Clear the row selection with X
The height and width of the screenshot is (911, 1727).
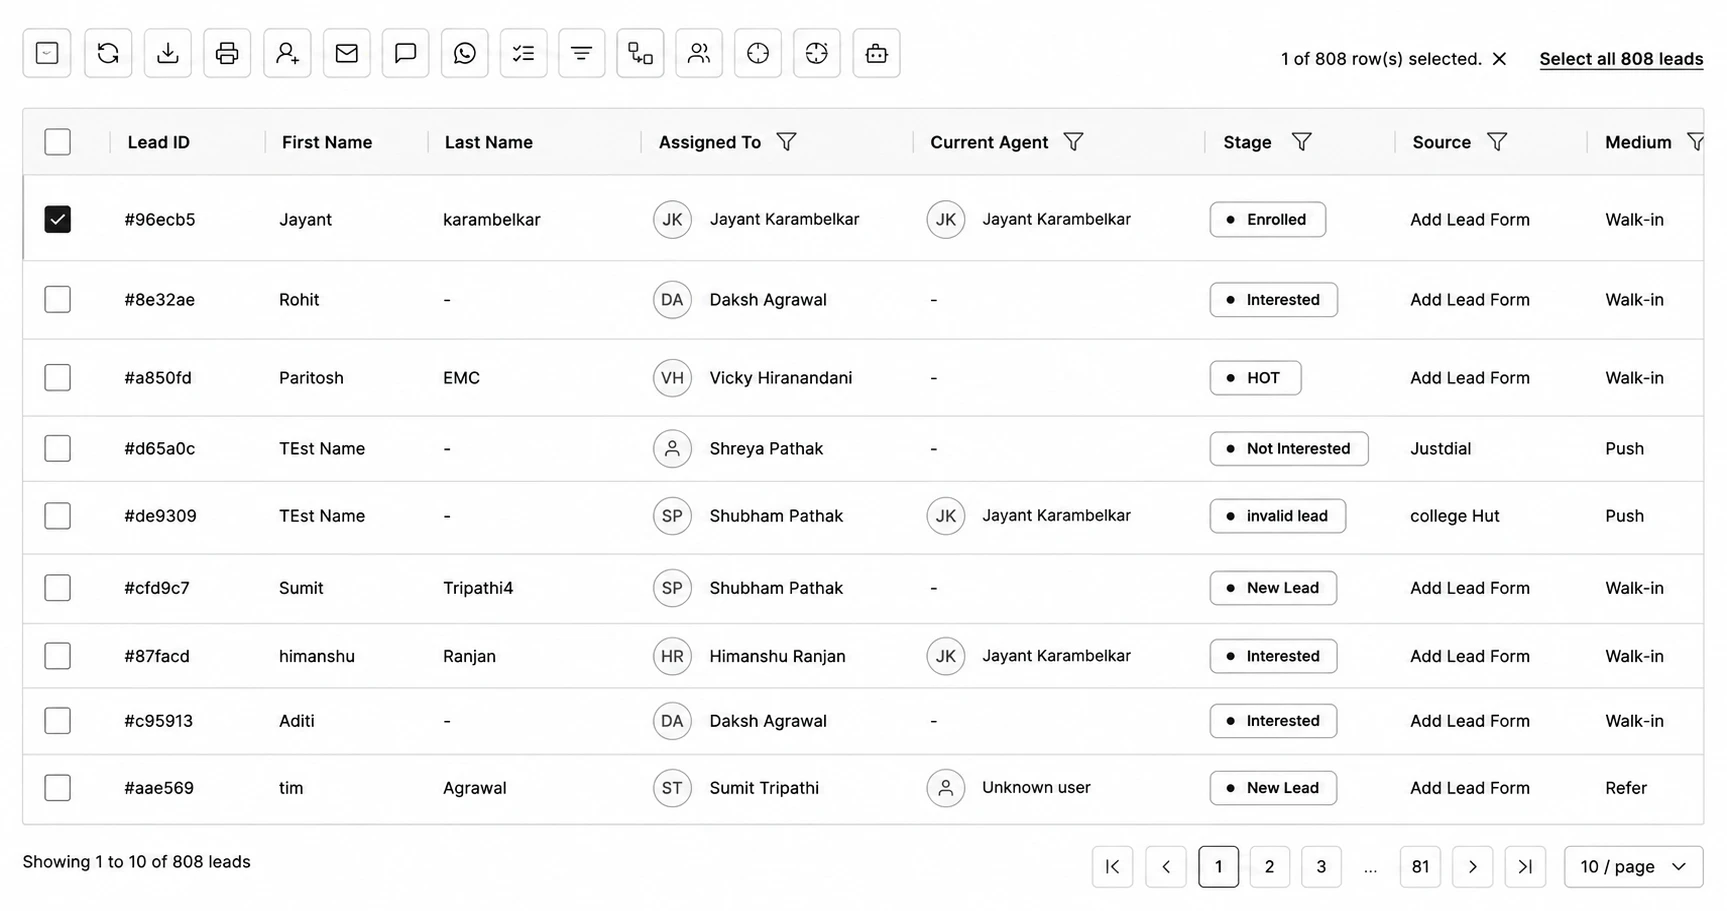pos(1499,59)
